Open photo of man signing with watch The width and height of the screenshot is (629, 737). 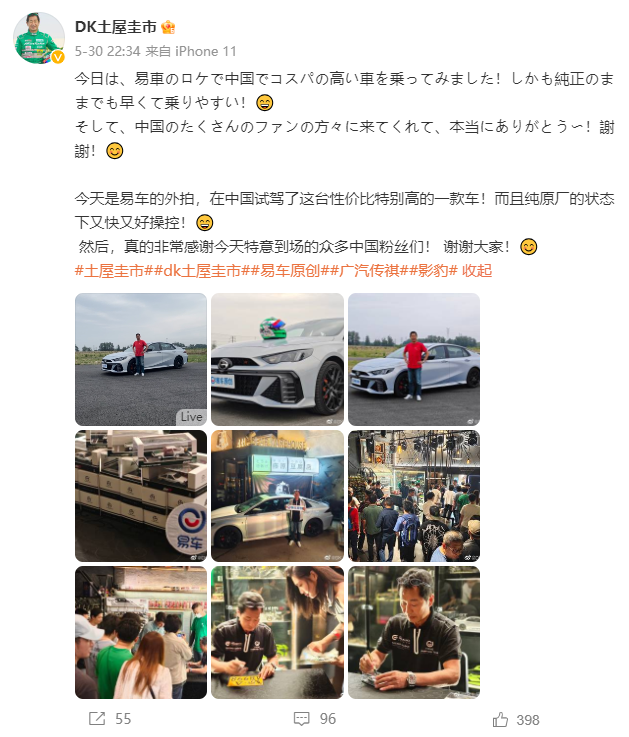(414, 633)
